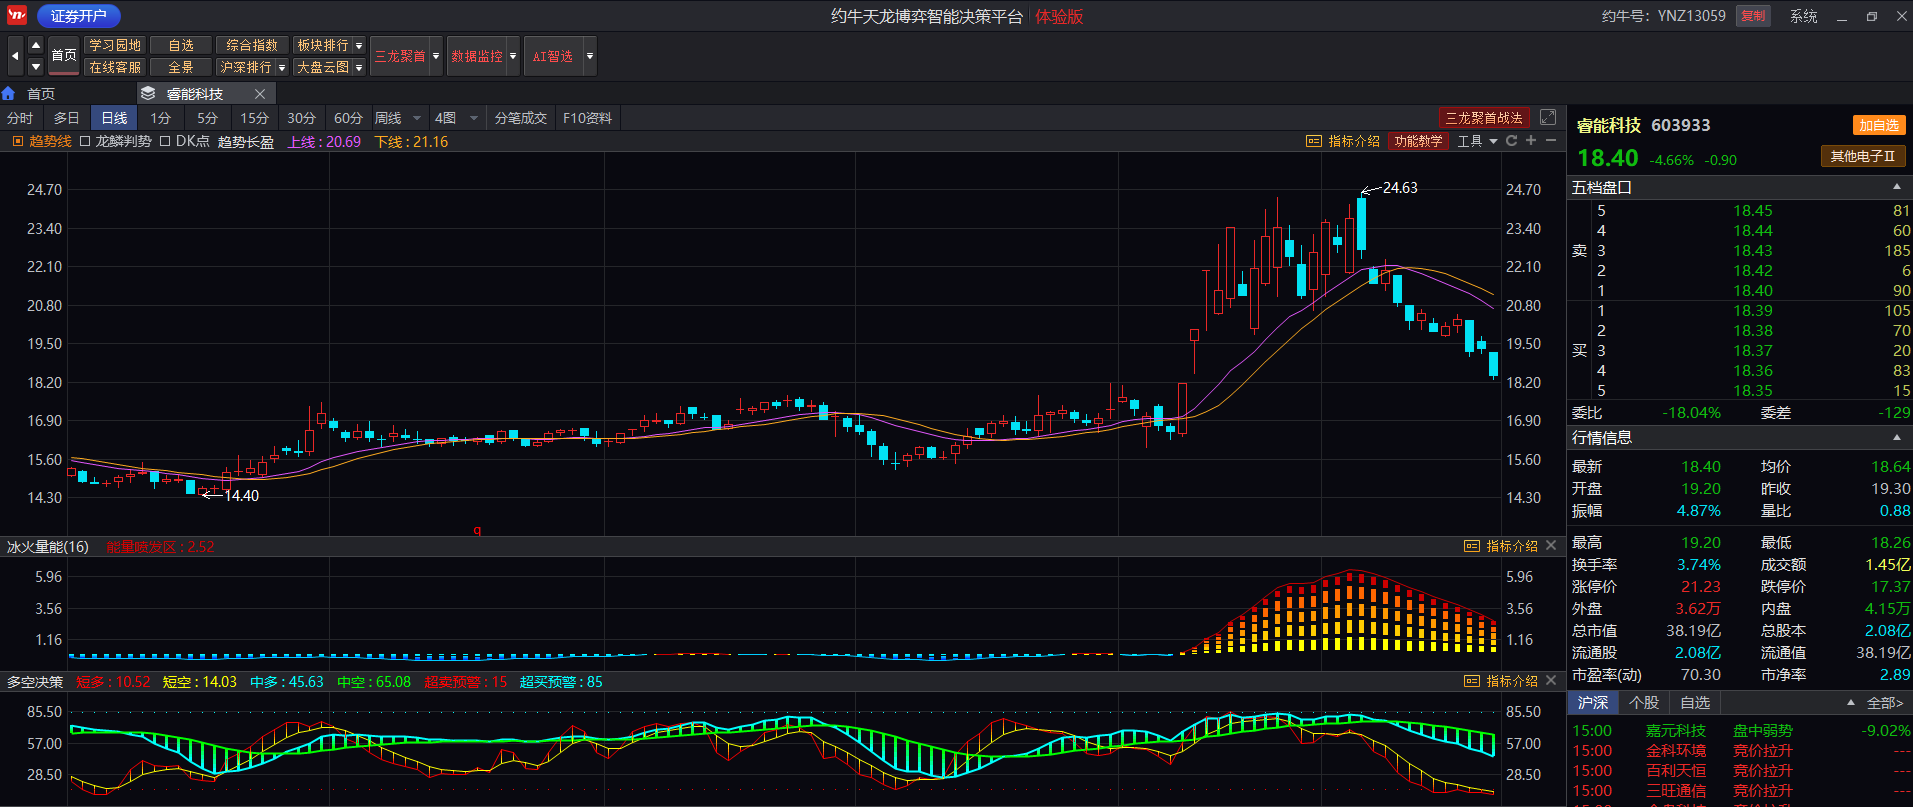Zoom out chart with minus icon
This screenshot has width=1913, height=807.
[x=1550, y=141]
